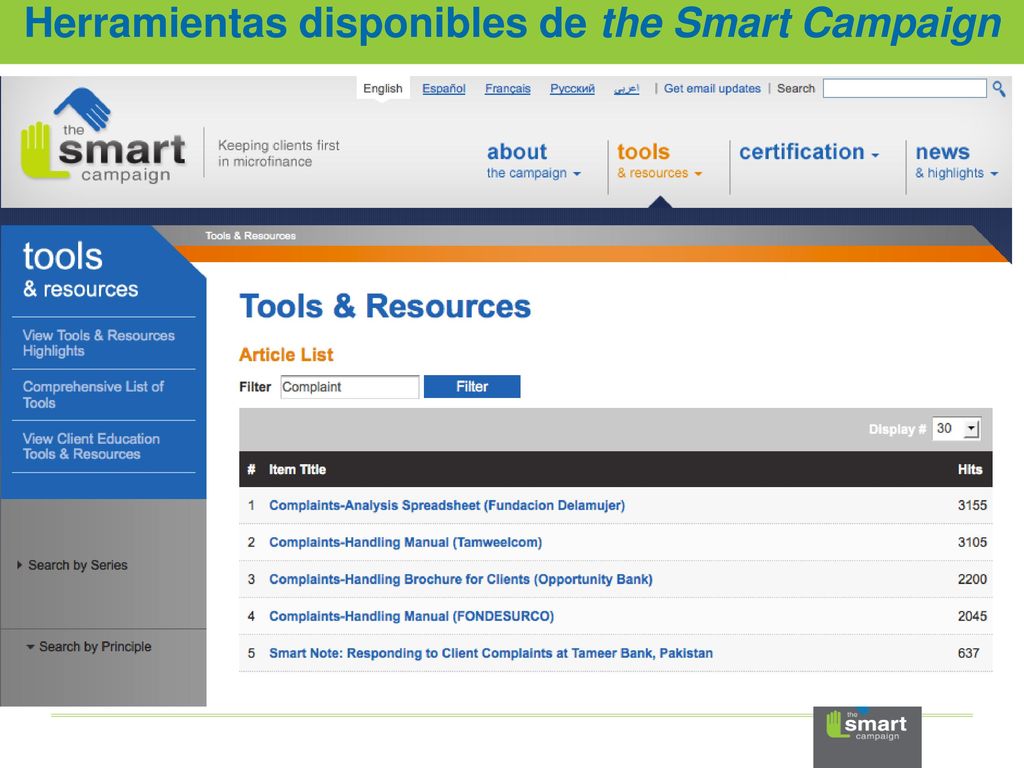The height and width of the screenshot is (768, 1024).
Task: Click the Tools & Resources page title
Action: point(385,306)
